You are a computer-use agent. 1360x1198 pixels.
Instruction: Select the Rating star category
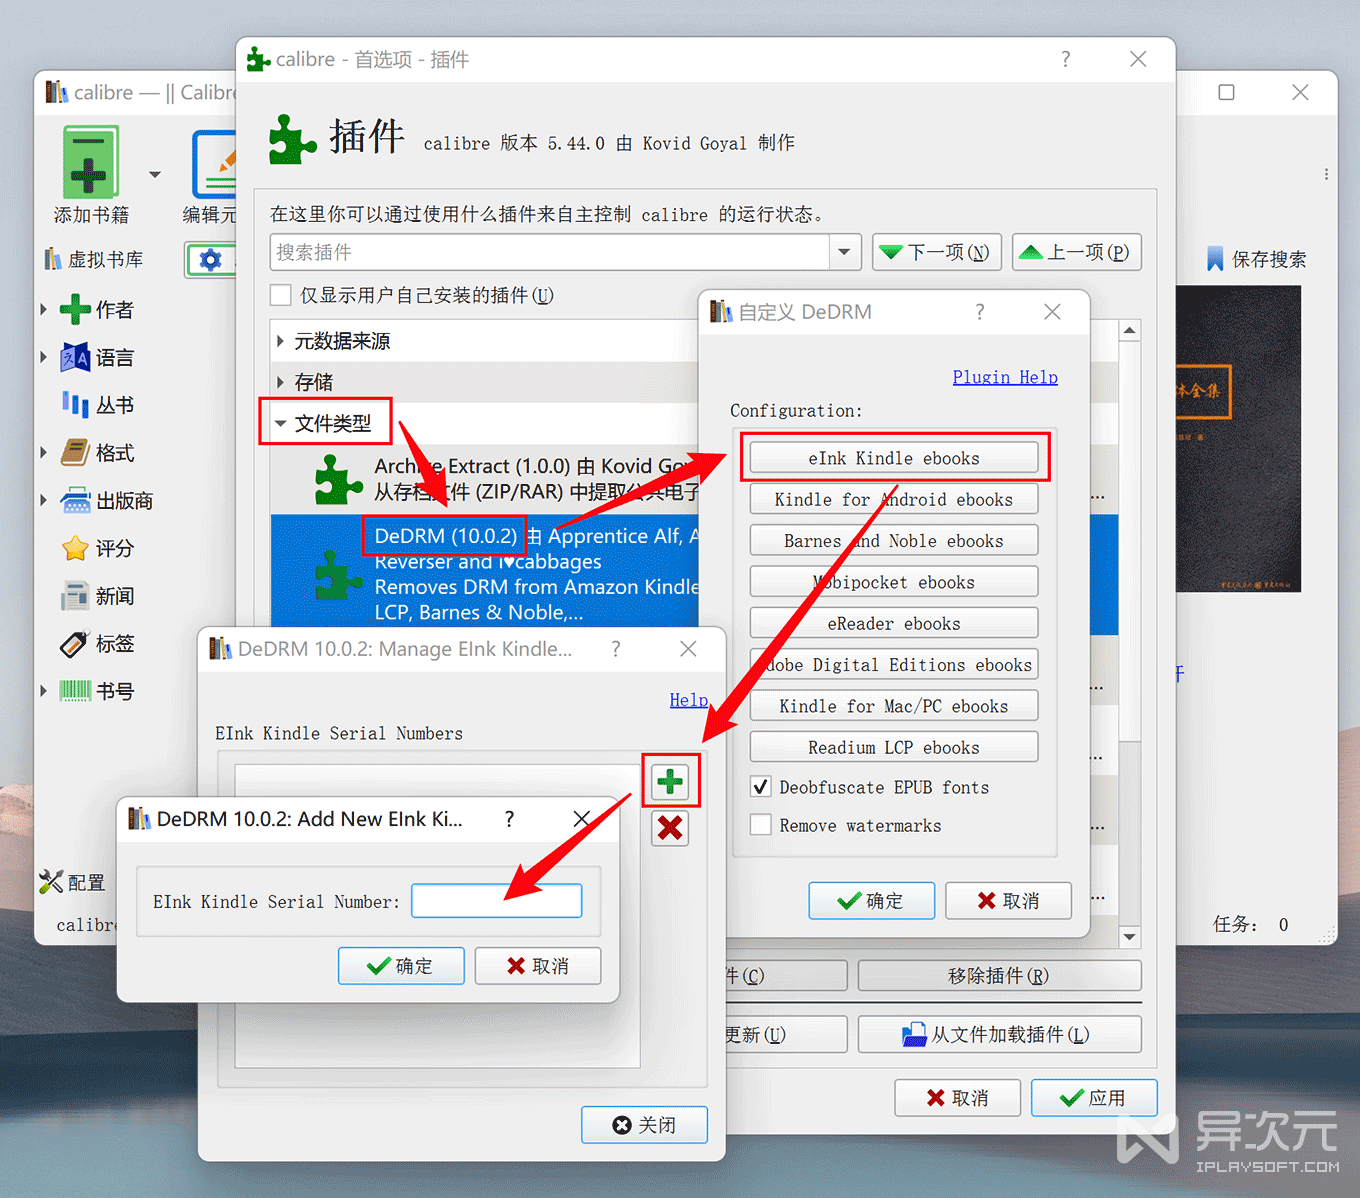[75, 548]
